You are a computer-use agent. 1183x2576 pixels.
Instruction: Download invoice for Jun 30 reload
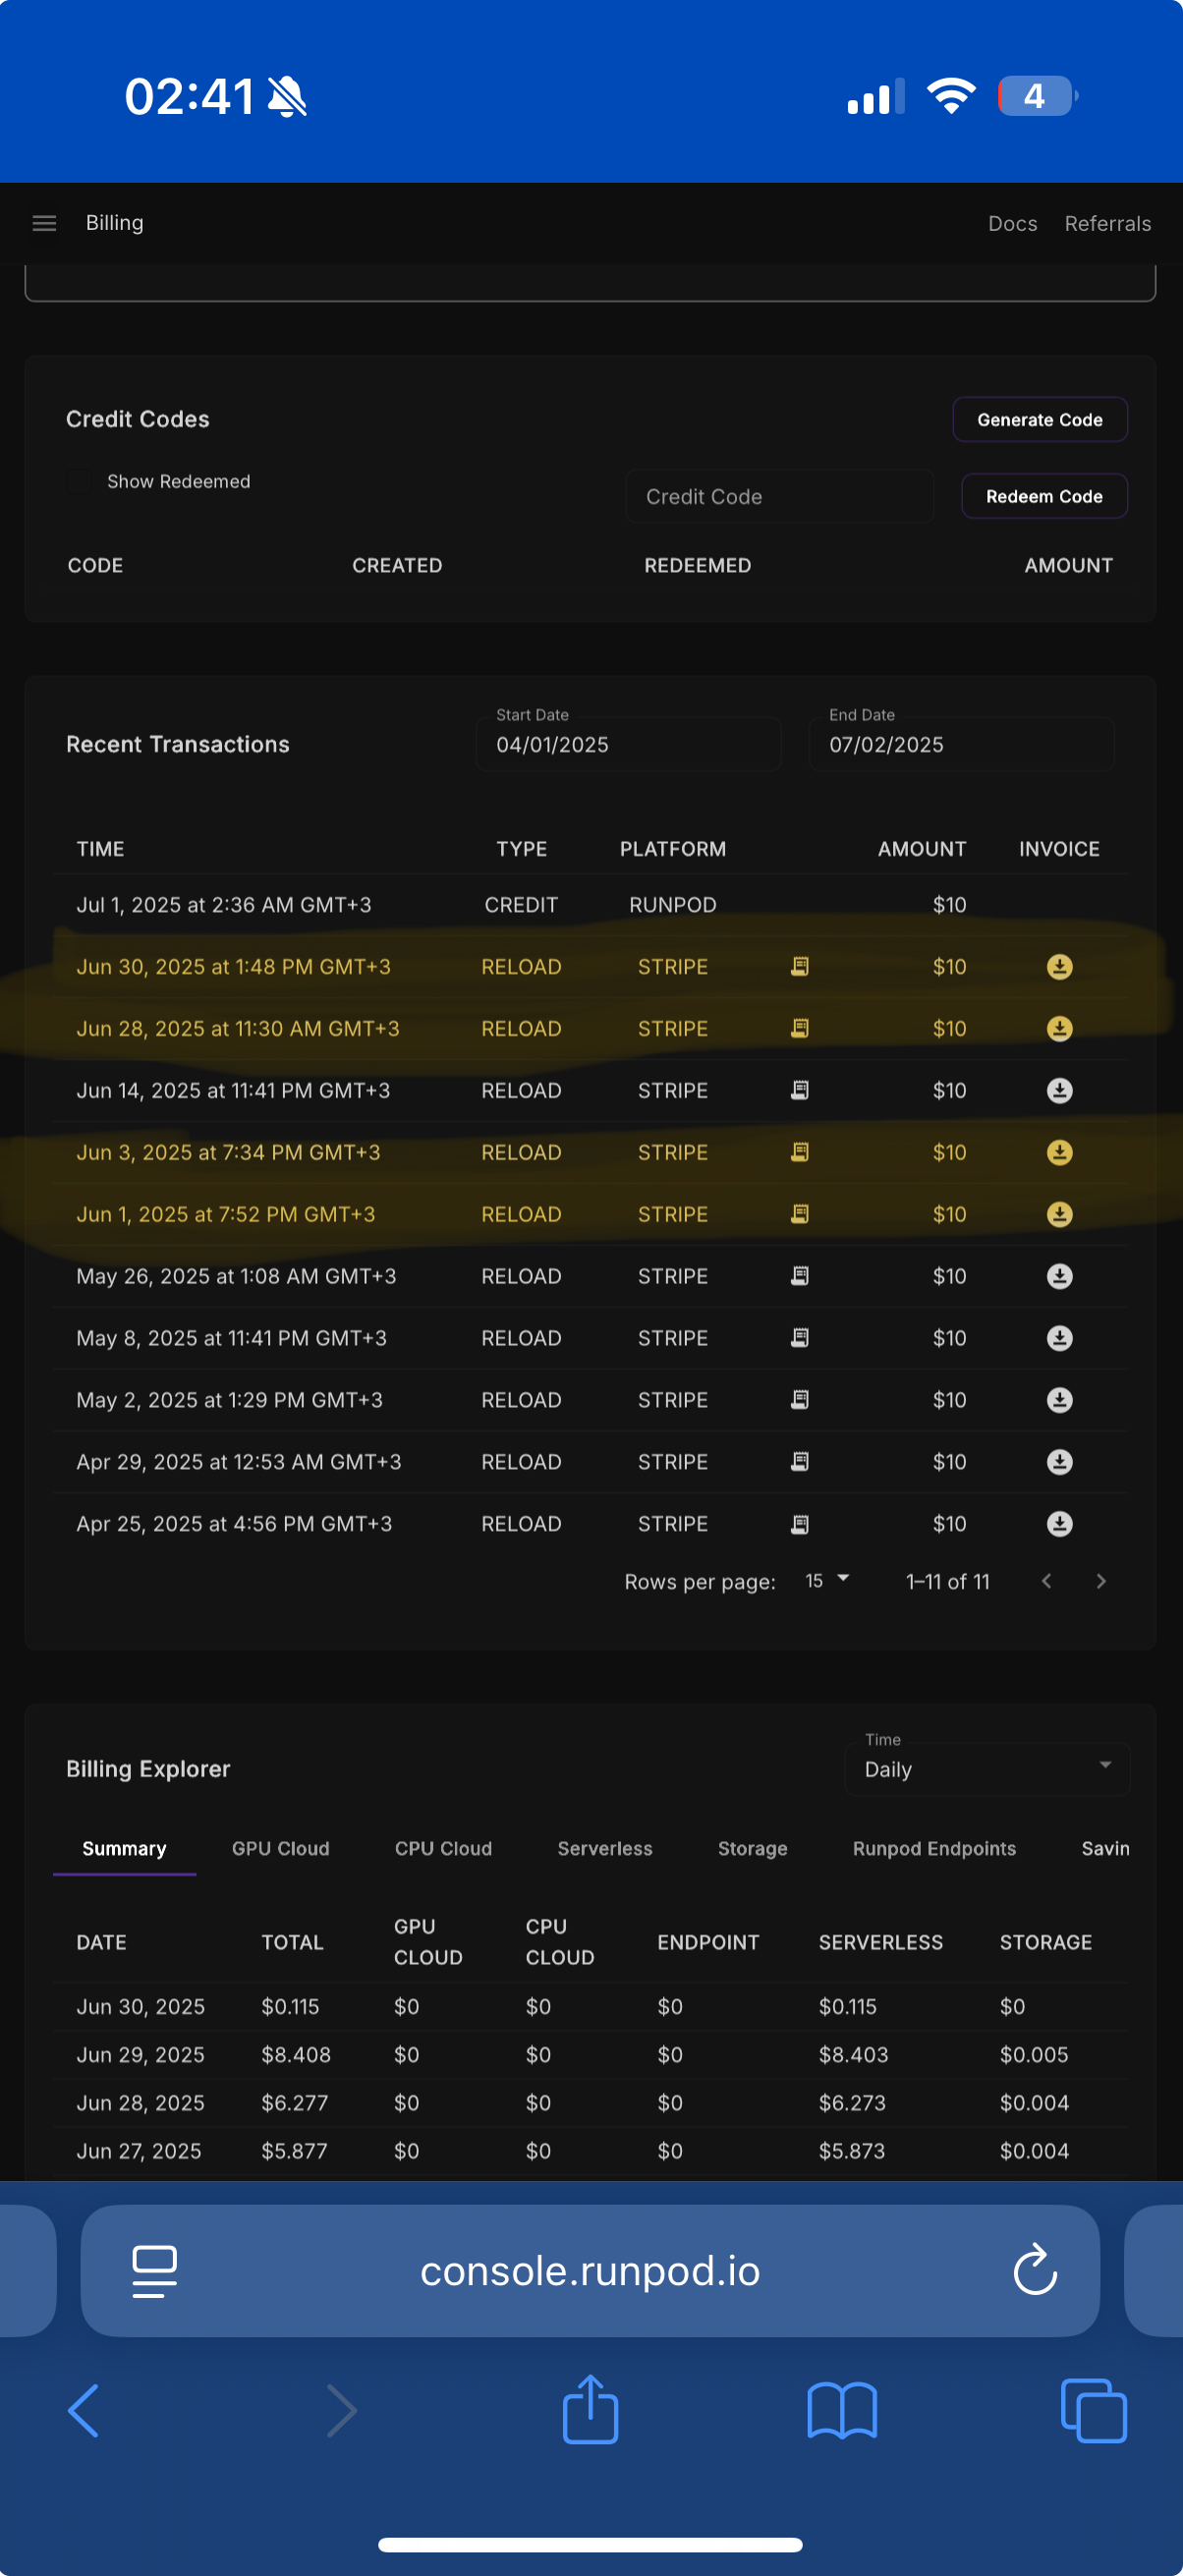coord(1059,967)
